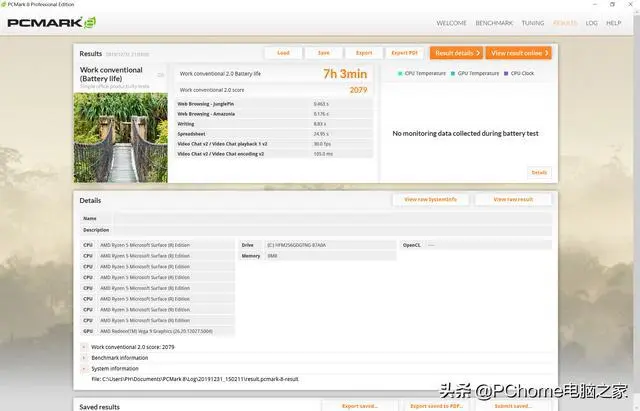Image resolution: width=640 pixels, height=411 pixels.
Task: Expand Work conventional 2.0 score: 2079
Action: point(84,347)
